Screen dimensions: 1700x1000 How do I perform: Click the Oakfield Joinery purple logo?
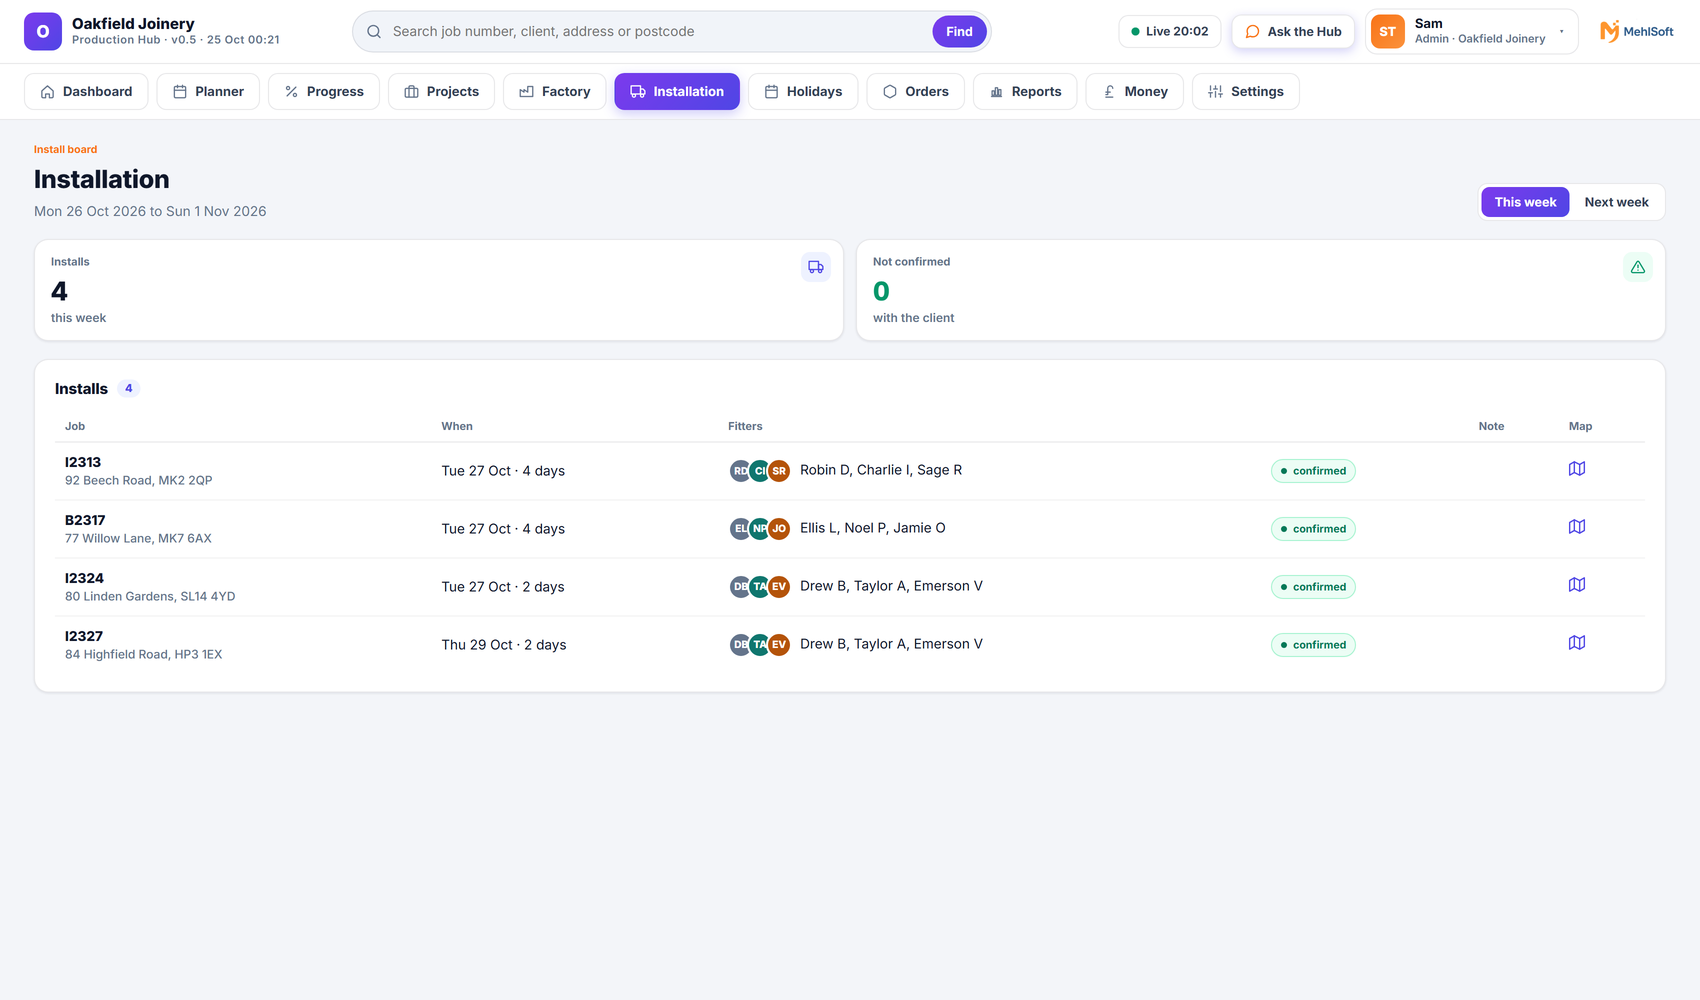click(43, 32)
